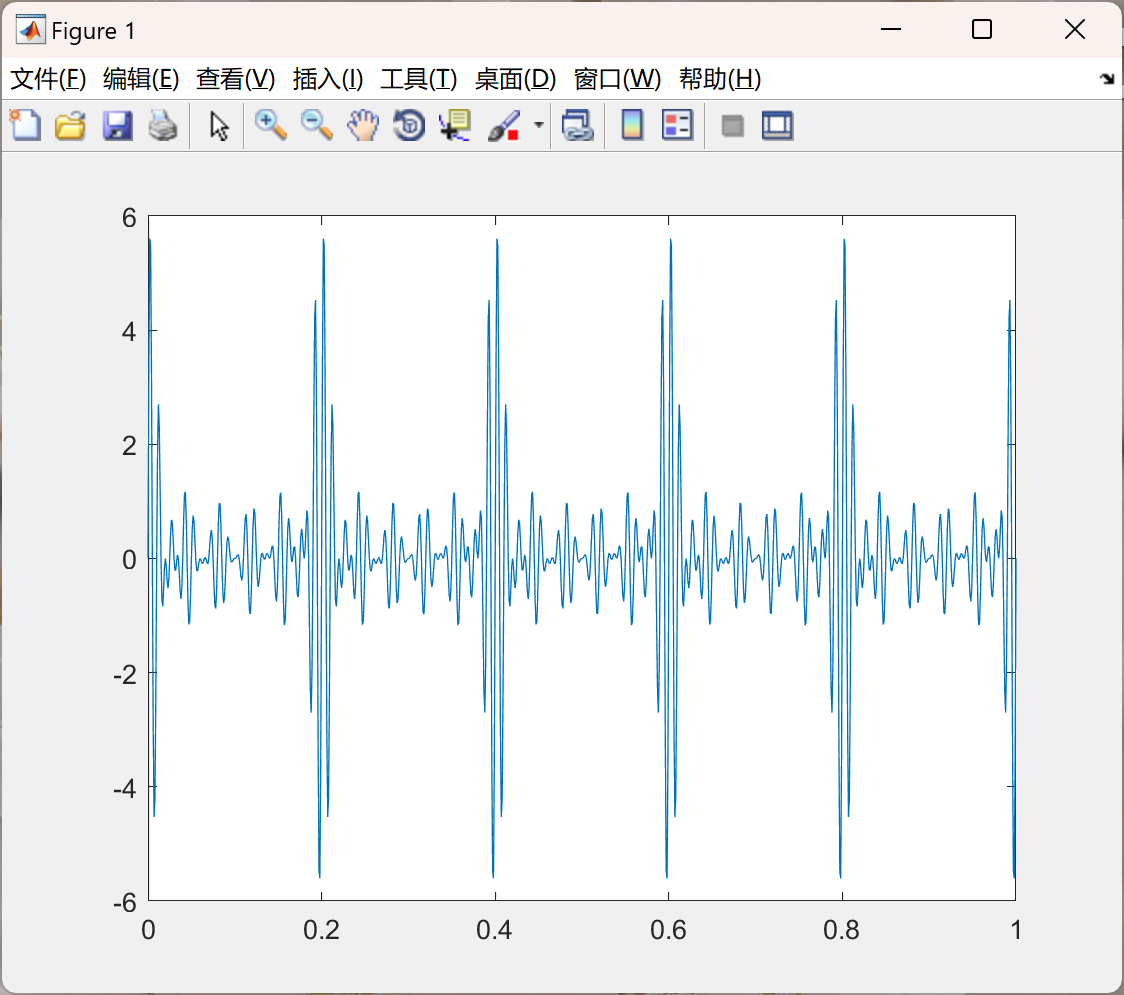Click the signal trough near x equals 0.6

click(667, 876)
